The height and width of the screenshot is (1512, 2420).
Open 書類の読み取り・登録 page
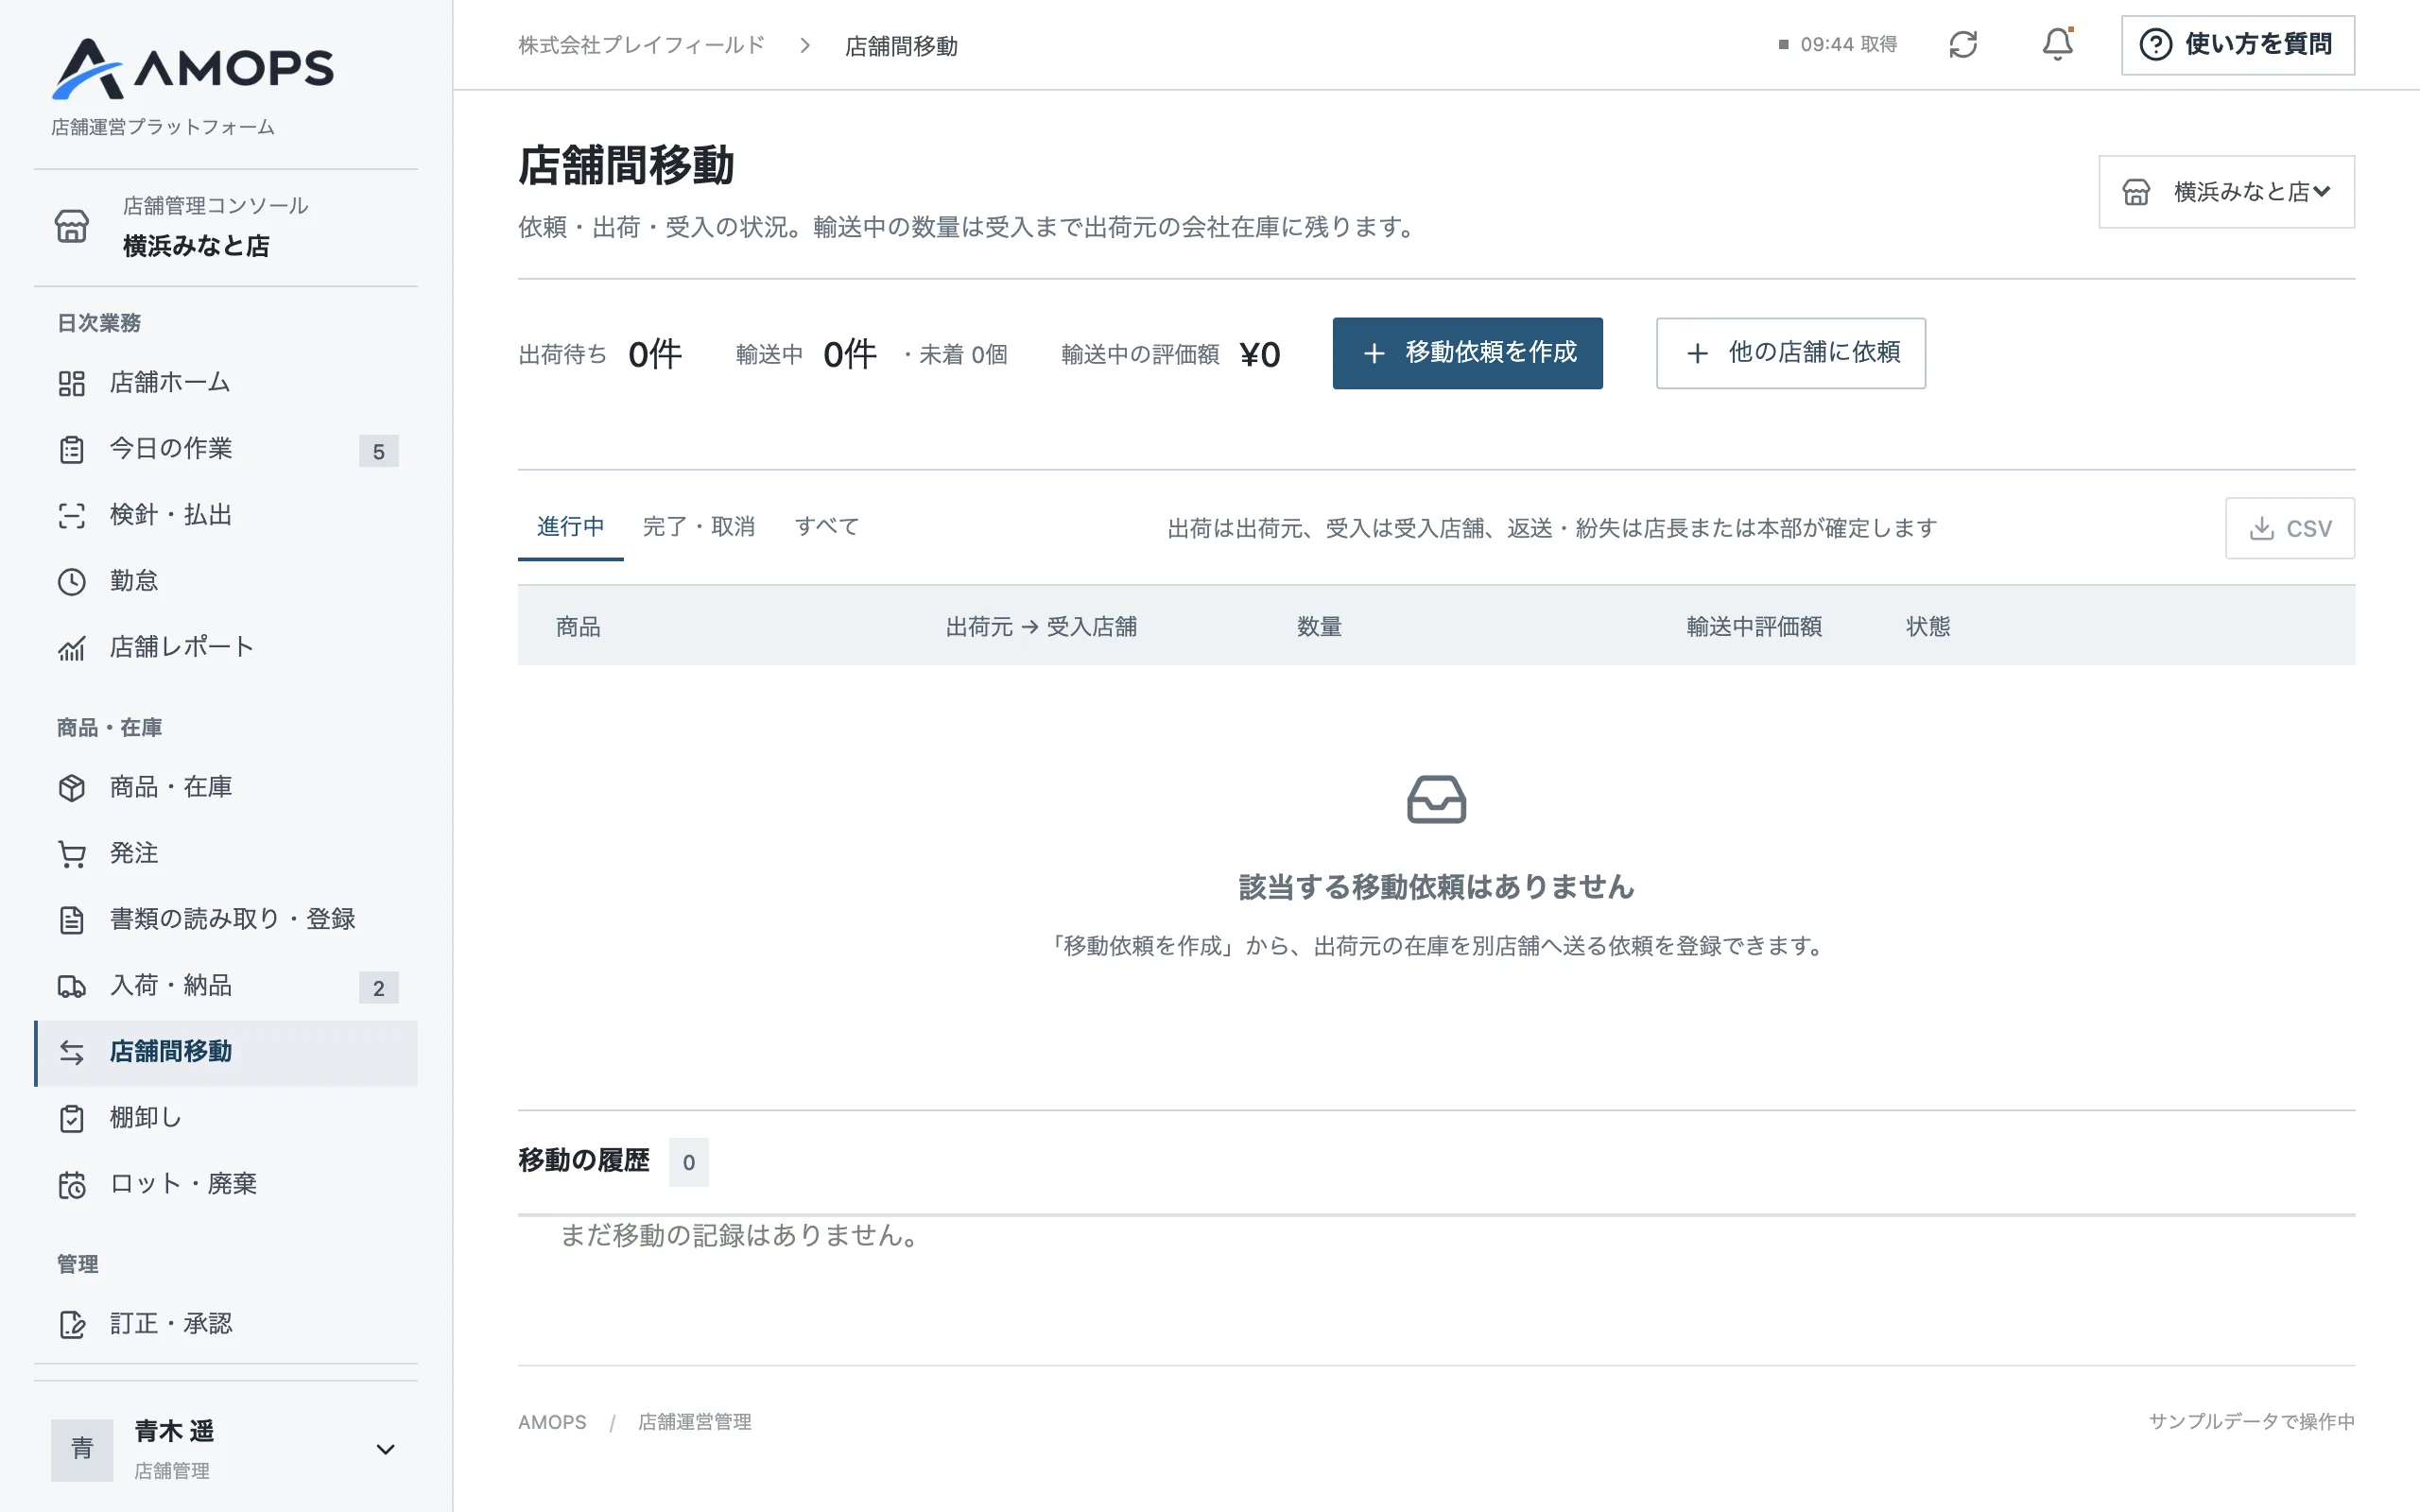point(226,919)
